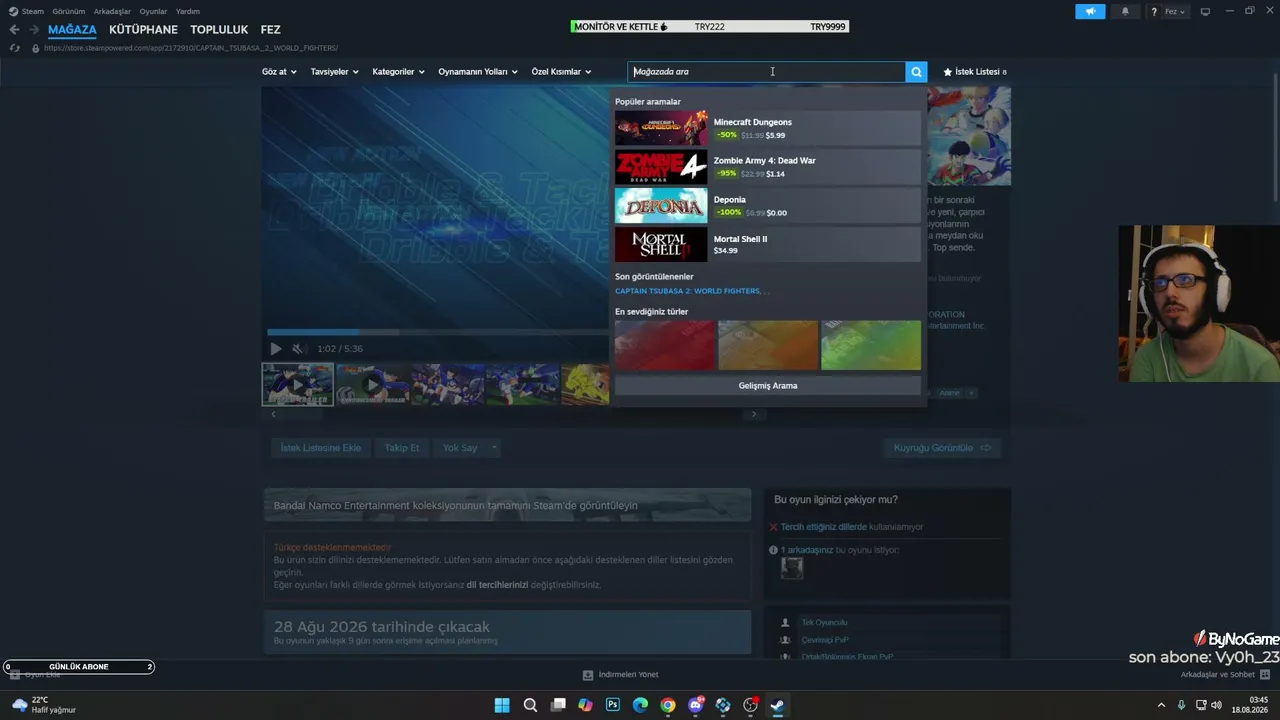Screen dimensions: 1280x720
Task: Choose the orange favorite genre tile
Action: 768,345
